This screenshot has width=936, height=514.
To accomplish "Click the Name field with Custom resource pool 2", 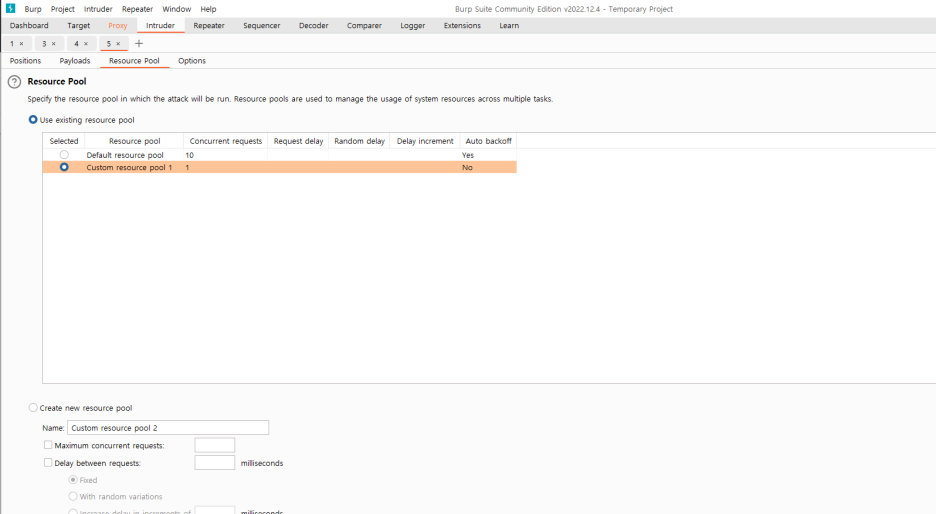I will coord(168,427).
